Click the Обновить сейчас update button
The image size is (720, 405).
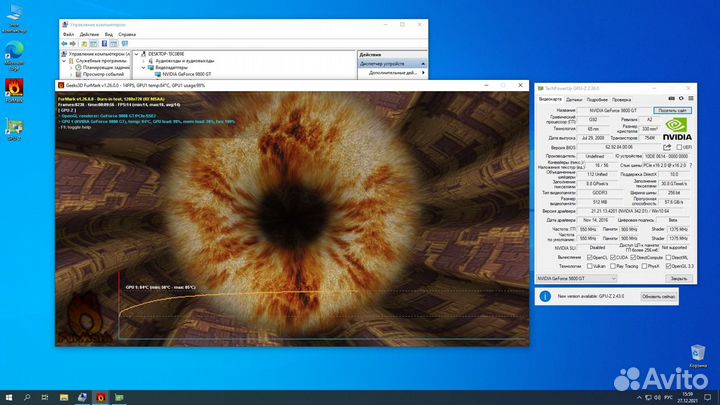pos(658,297)
